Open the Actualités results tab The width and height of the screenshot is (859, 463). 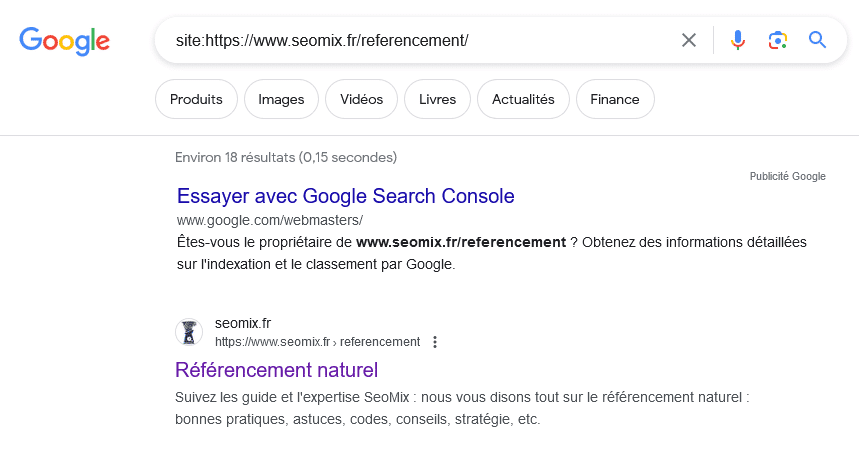pos(523,99)
